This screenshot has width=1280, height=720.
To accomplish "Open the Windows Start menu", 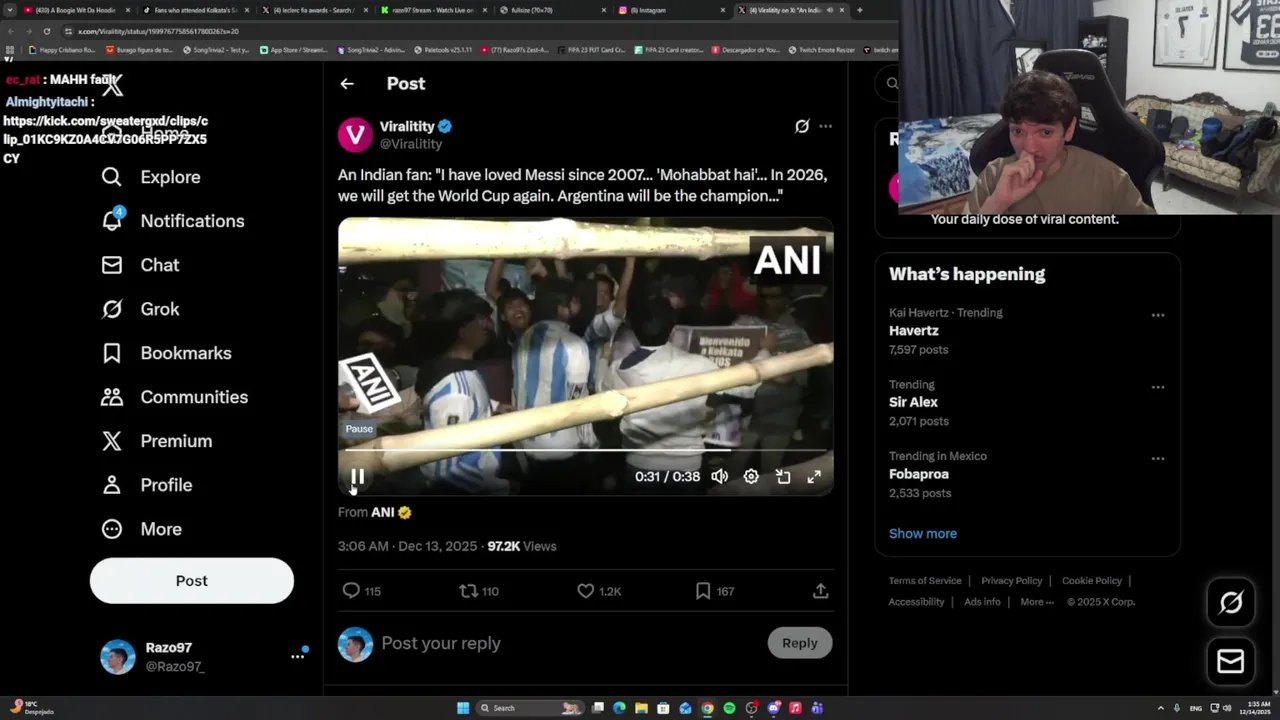I will (463, 708).
